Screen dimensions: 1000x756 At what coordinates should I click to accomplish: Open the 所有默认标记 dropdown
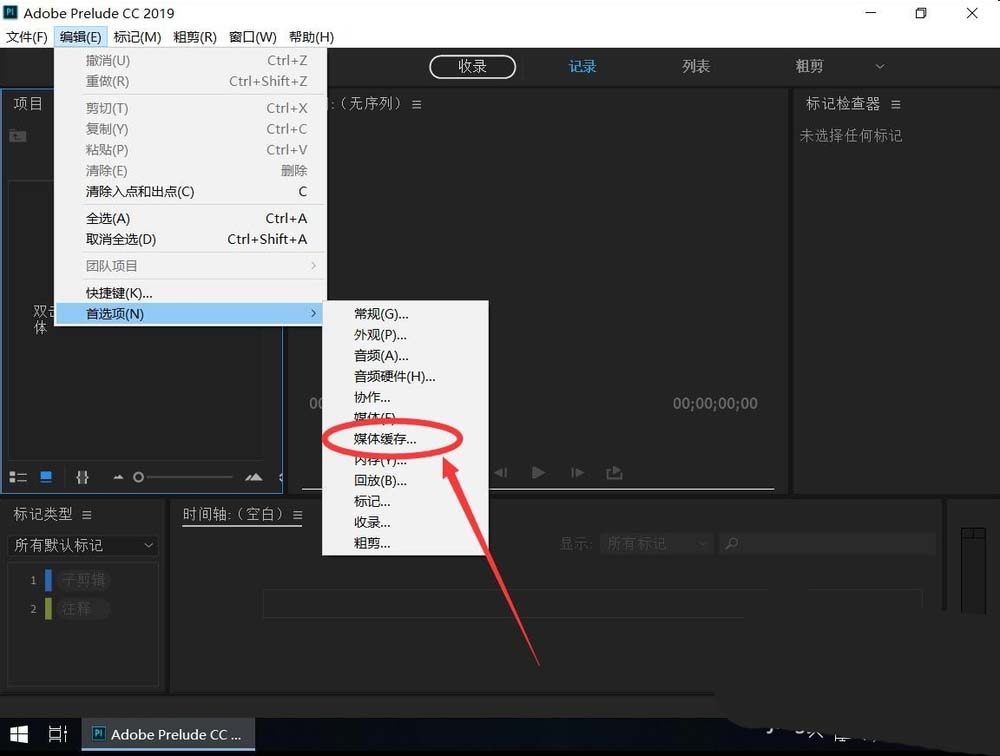tap(83, 545)
